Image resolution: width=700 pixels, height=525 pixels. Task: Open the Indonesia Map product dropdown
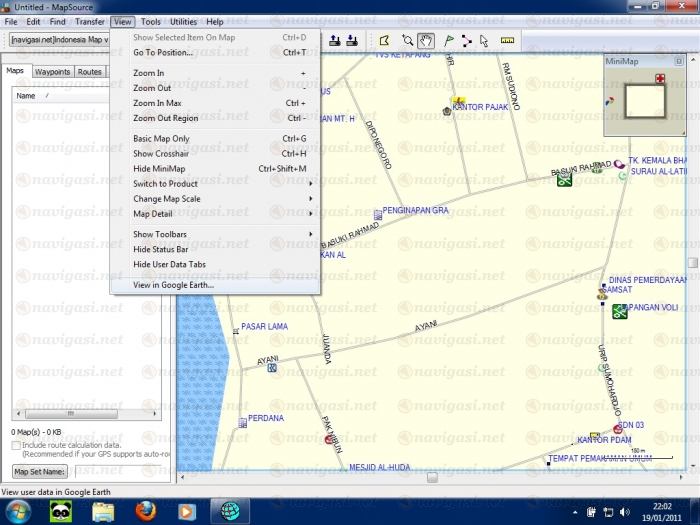coord(60,41)
